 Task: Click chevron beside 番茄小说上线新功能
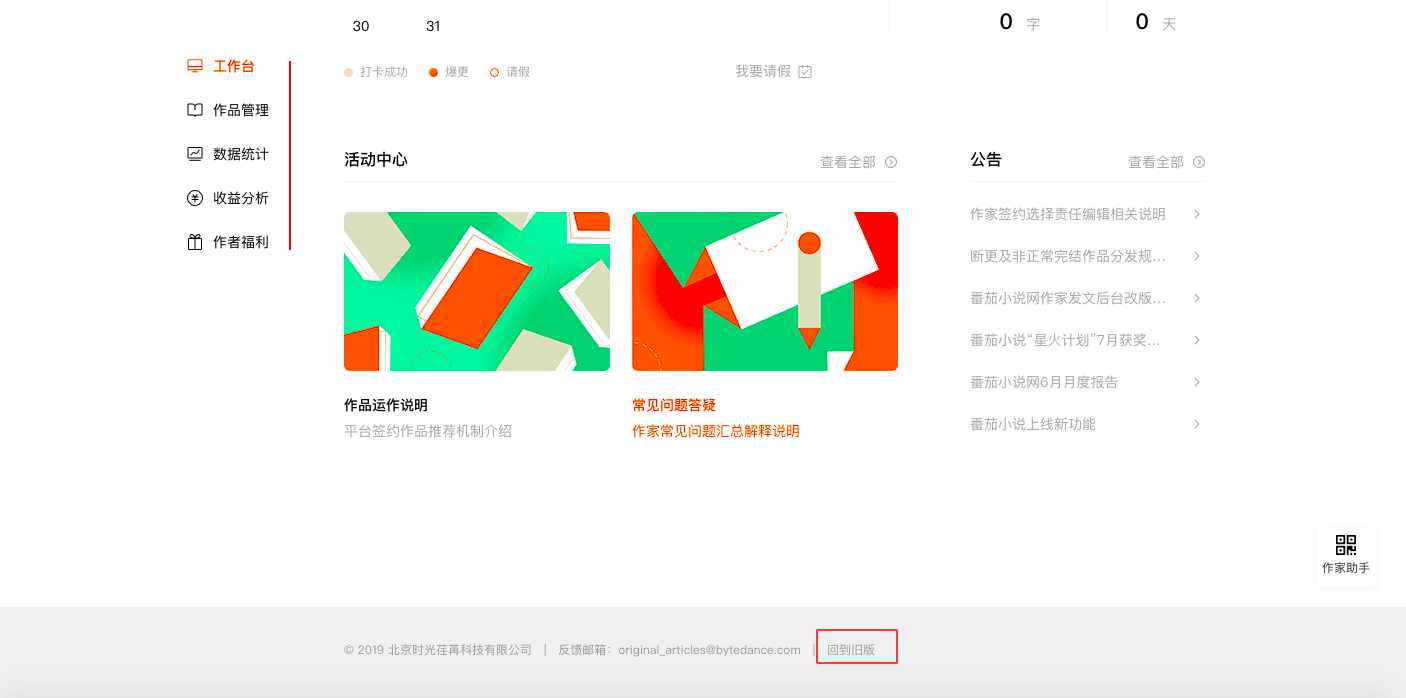1197,424
